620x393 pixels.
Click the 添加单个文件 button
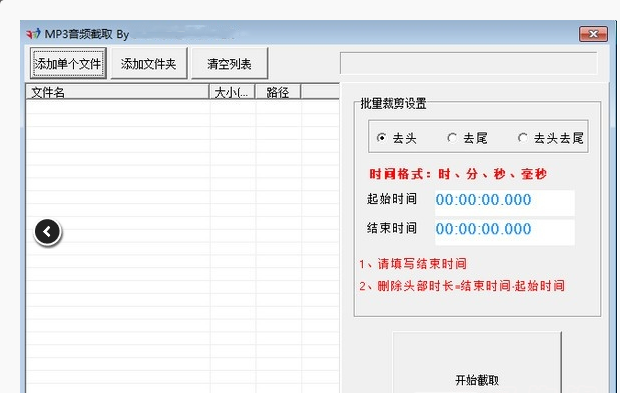tap(68, 64)
